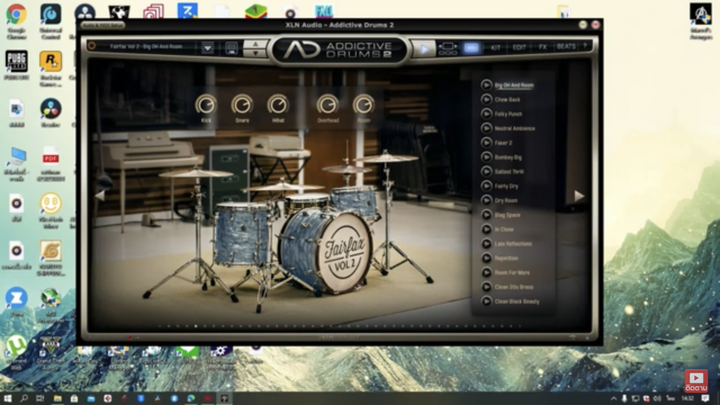Image resolution: width=720 pixels, height=405 pixels.
Task: Open taskbar search magnifier
Action: point(24,399)
